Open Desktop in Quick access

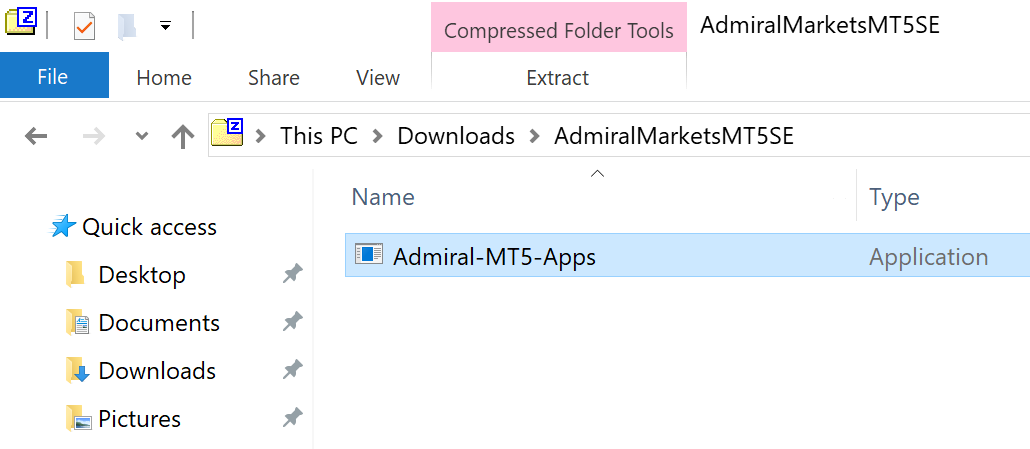[142, 275]
